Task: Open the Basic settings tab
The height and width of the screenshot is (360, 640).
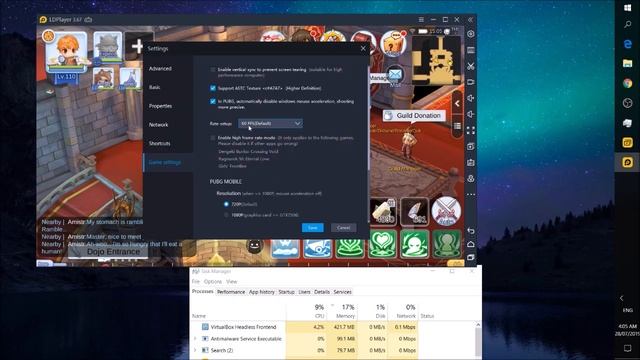Action: coord(154,87)
